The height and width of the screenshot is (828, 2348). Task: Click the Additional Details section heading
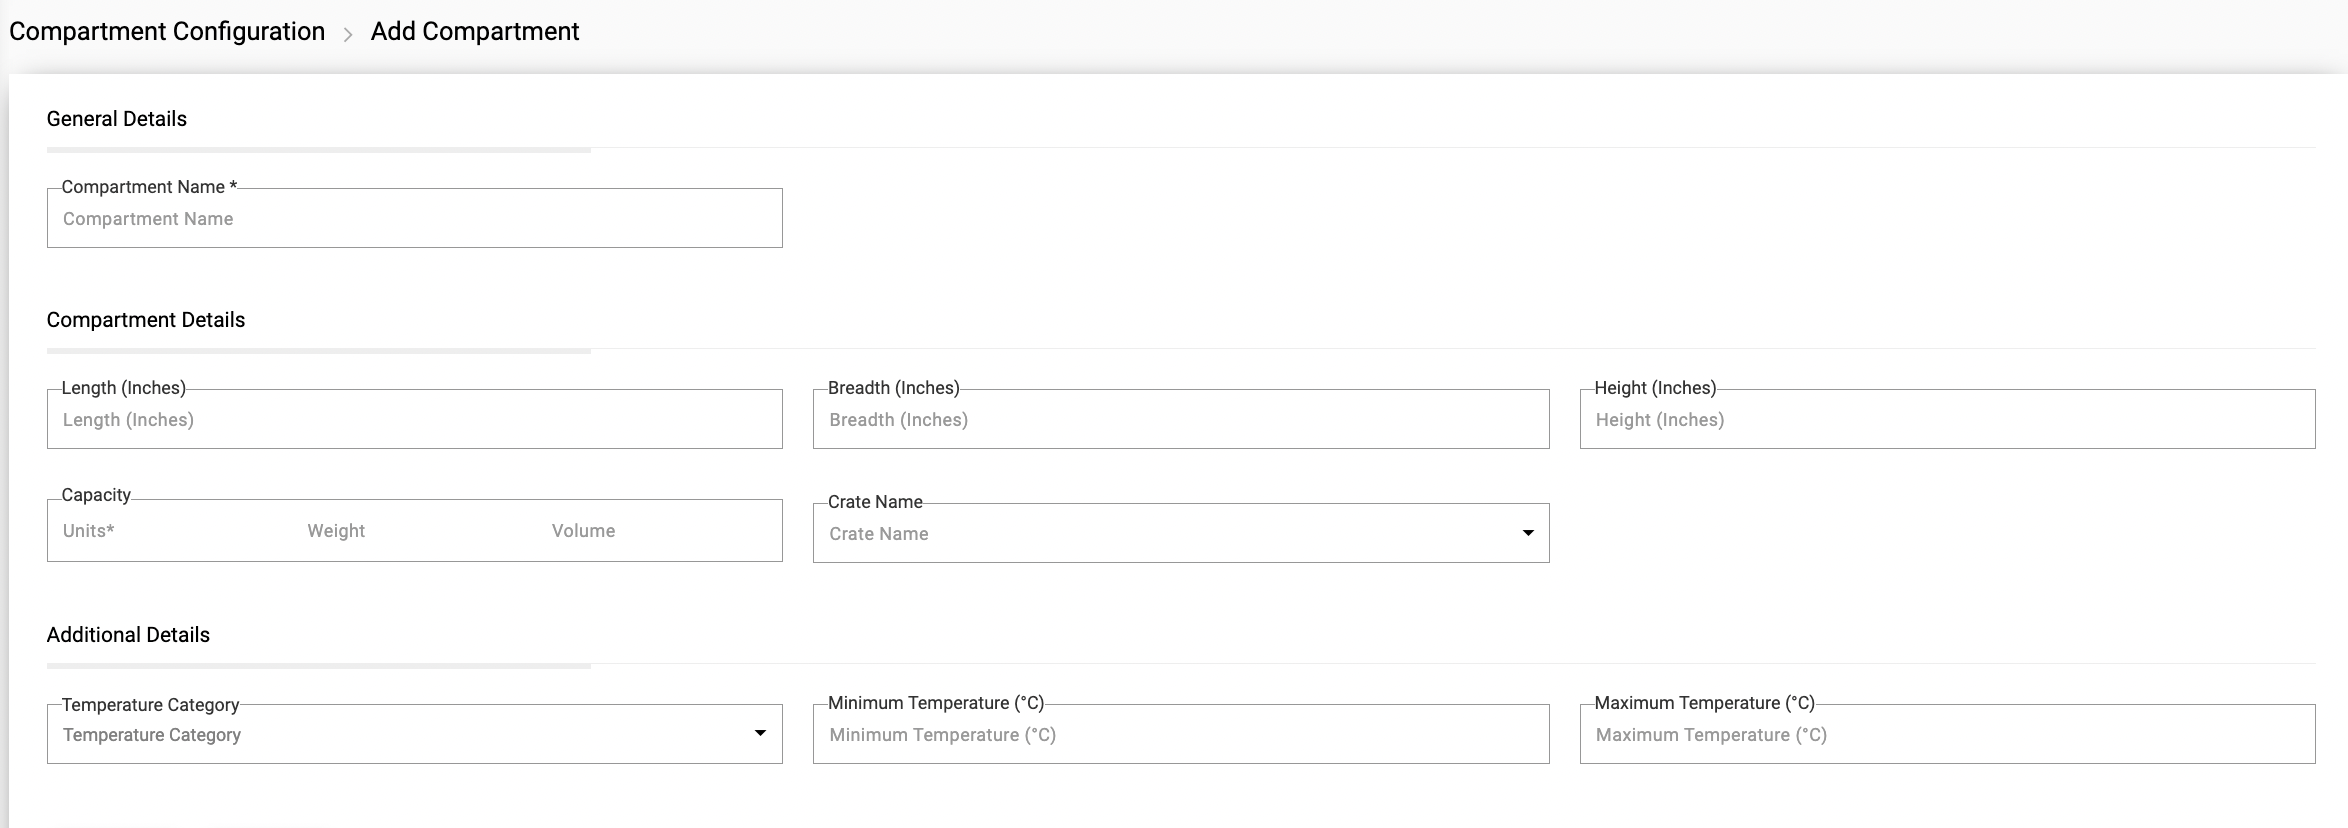click(128, 635)
